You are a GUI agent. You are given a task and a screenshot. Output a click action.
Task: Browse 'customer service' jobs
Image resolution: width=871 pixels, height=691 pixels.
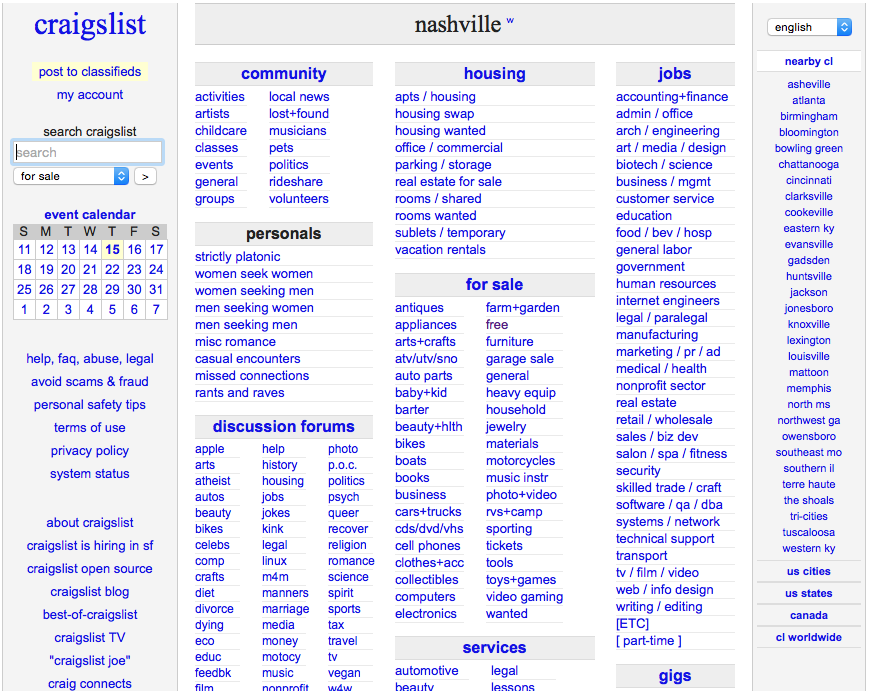pos(665,199)
